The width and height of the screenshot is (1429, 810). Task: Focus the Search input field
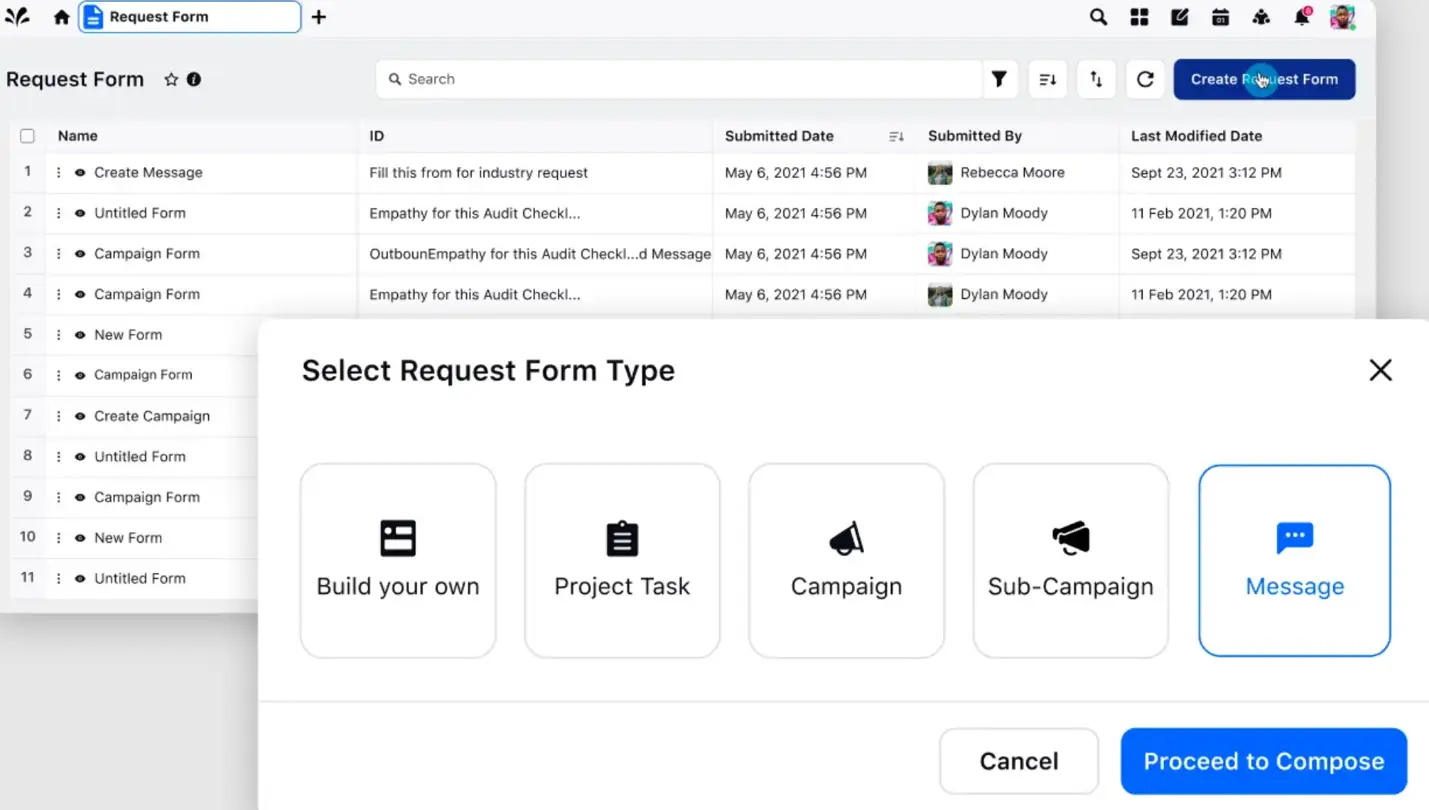[680, 79]
